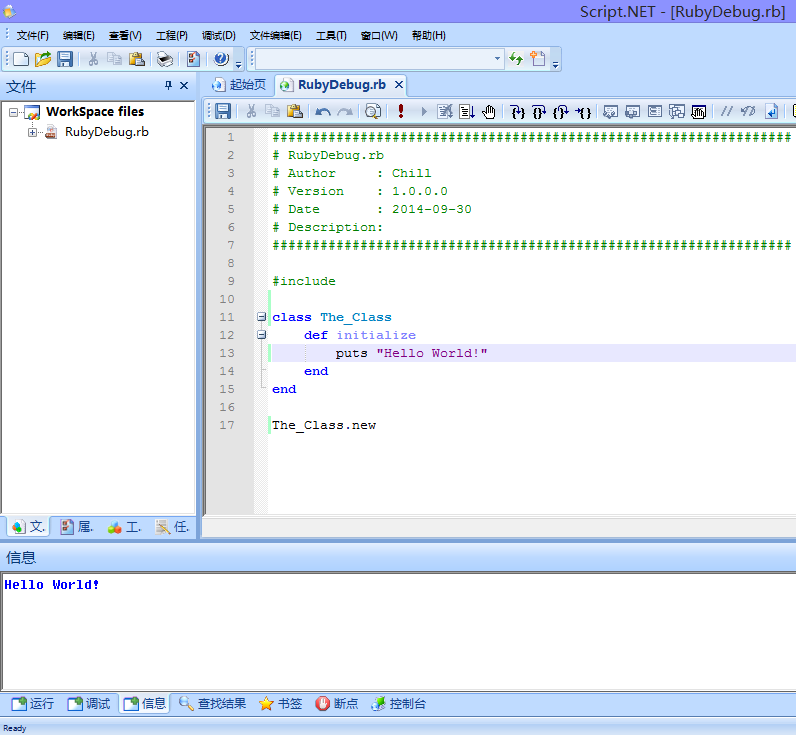The width and height of the screenshot is (796, 735).
Task: Open the main toolbar combo box dropdown
Action: pos(497,59)
